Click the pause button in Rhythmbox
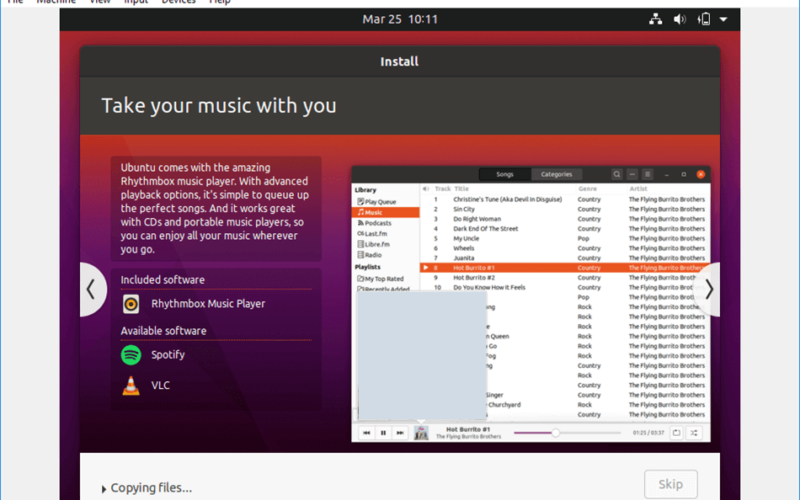The image size is (800, 500). 383,433
